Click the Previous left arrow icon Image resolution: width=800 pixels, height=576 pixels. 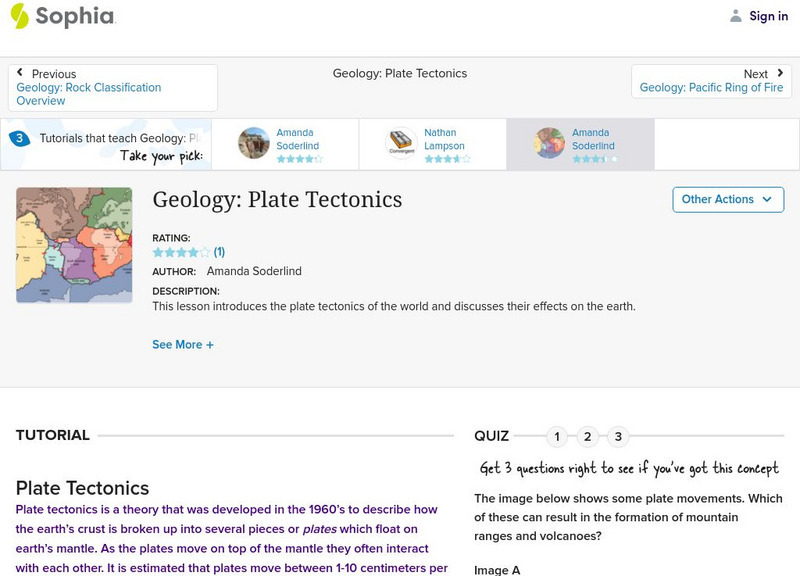point(21,74)
